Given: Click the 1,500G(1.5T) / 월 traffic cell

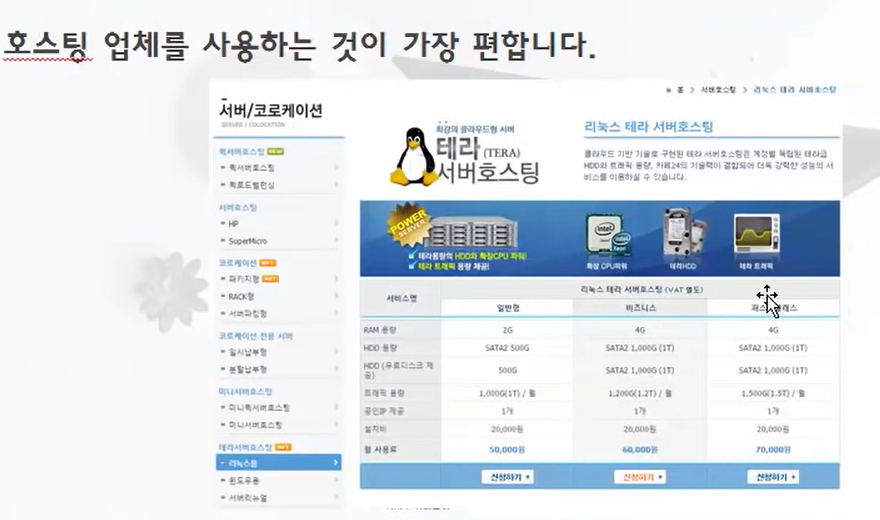Looking at the screenshot, I should click(773, 393).
